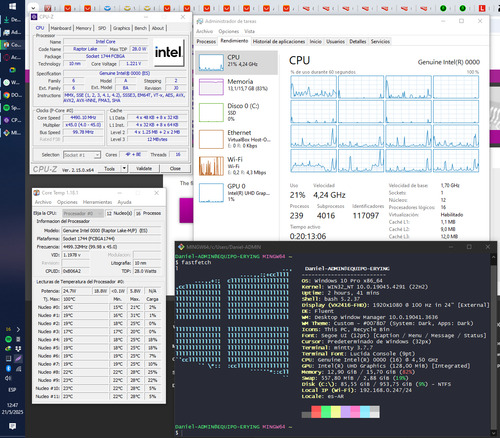This screenshot has width=500, height=438.
Task: Open Herramientas menu in Core Temp
Action: click(x=97, y=202)
